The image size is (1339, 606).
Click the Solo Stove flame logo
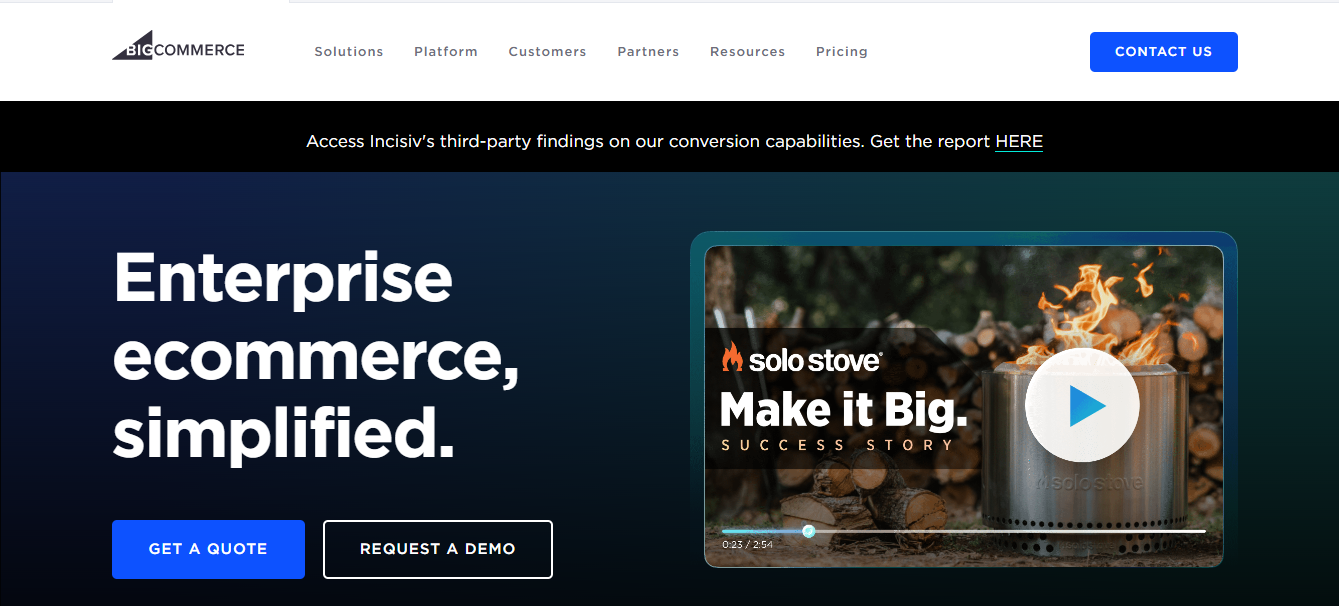click(x=732, y=358)
